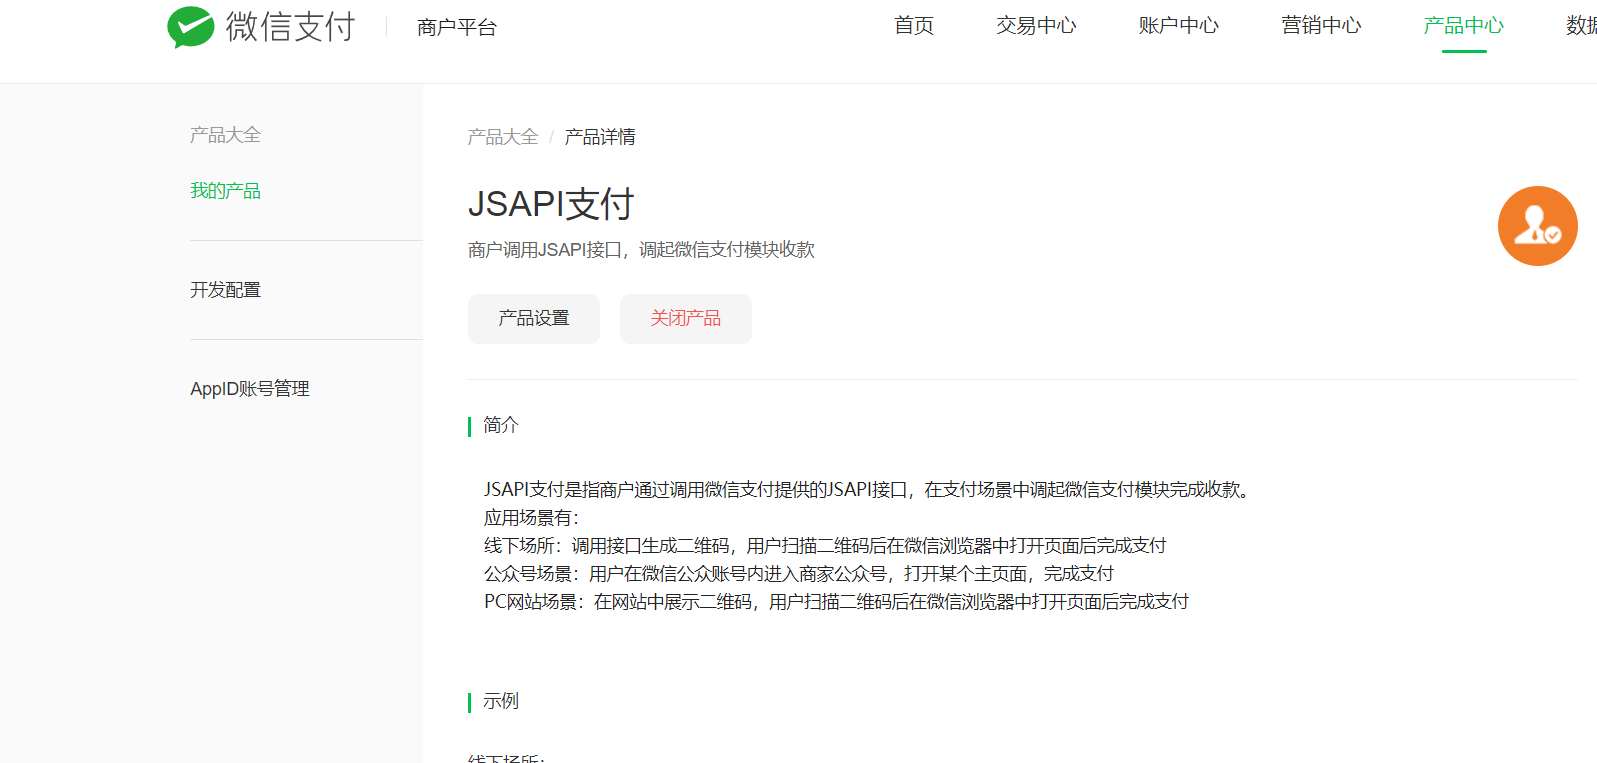The image size is (1597, 763).
Task: Click 产品详情 breadcrumb text
Action: (x=600, y=137)
